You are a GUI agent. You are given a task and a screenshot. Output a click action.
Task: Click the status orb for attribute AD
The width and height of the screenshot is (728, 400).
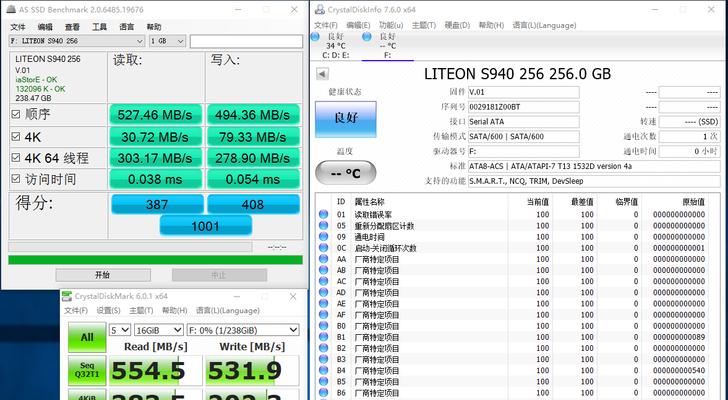(324, 292)
